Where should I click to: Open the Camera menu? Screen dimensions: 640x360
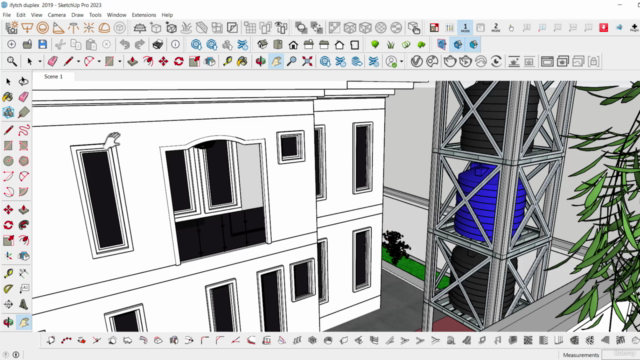coord(56,15)
